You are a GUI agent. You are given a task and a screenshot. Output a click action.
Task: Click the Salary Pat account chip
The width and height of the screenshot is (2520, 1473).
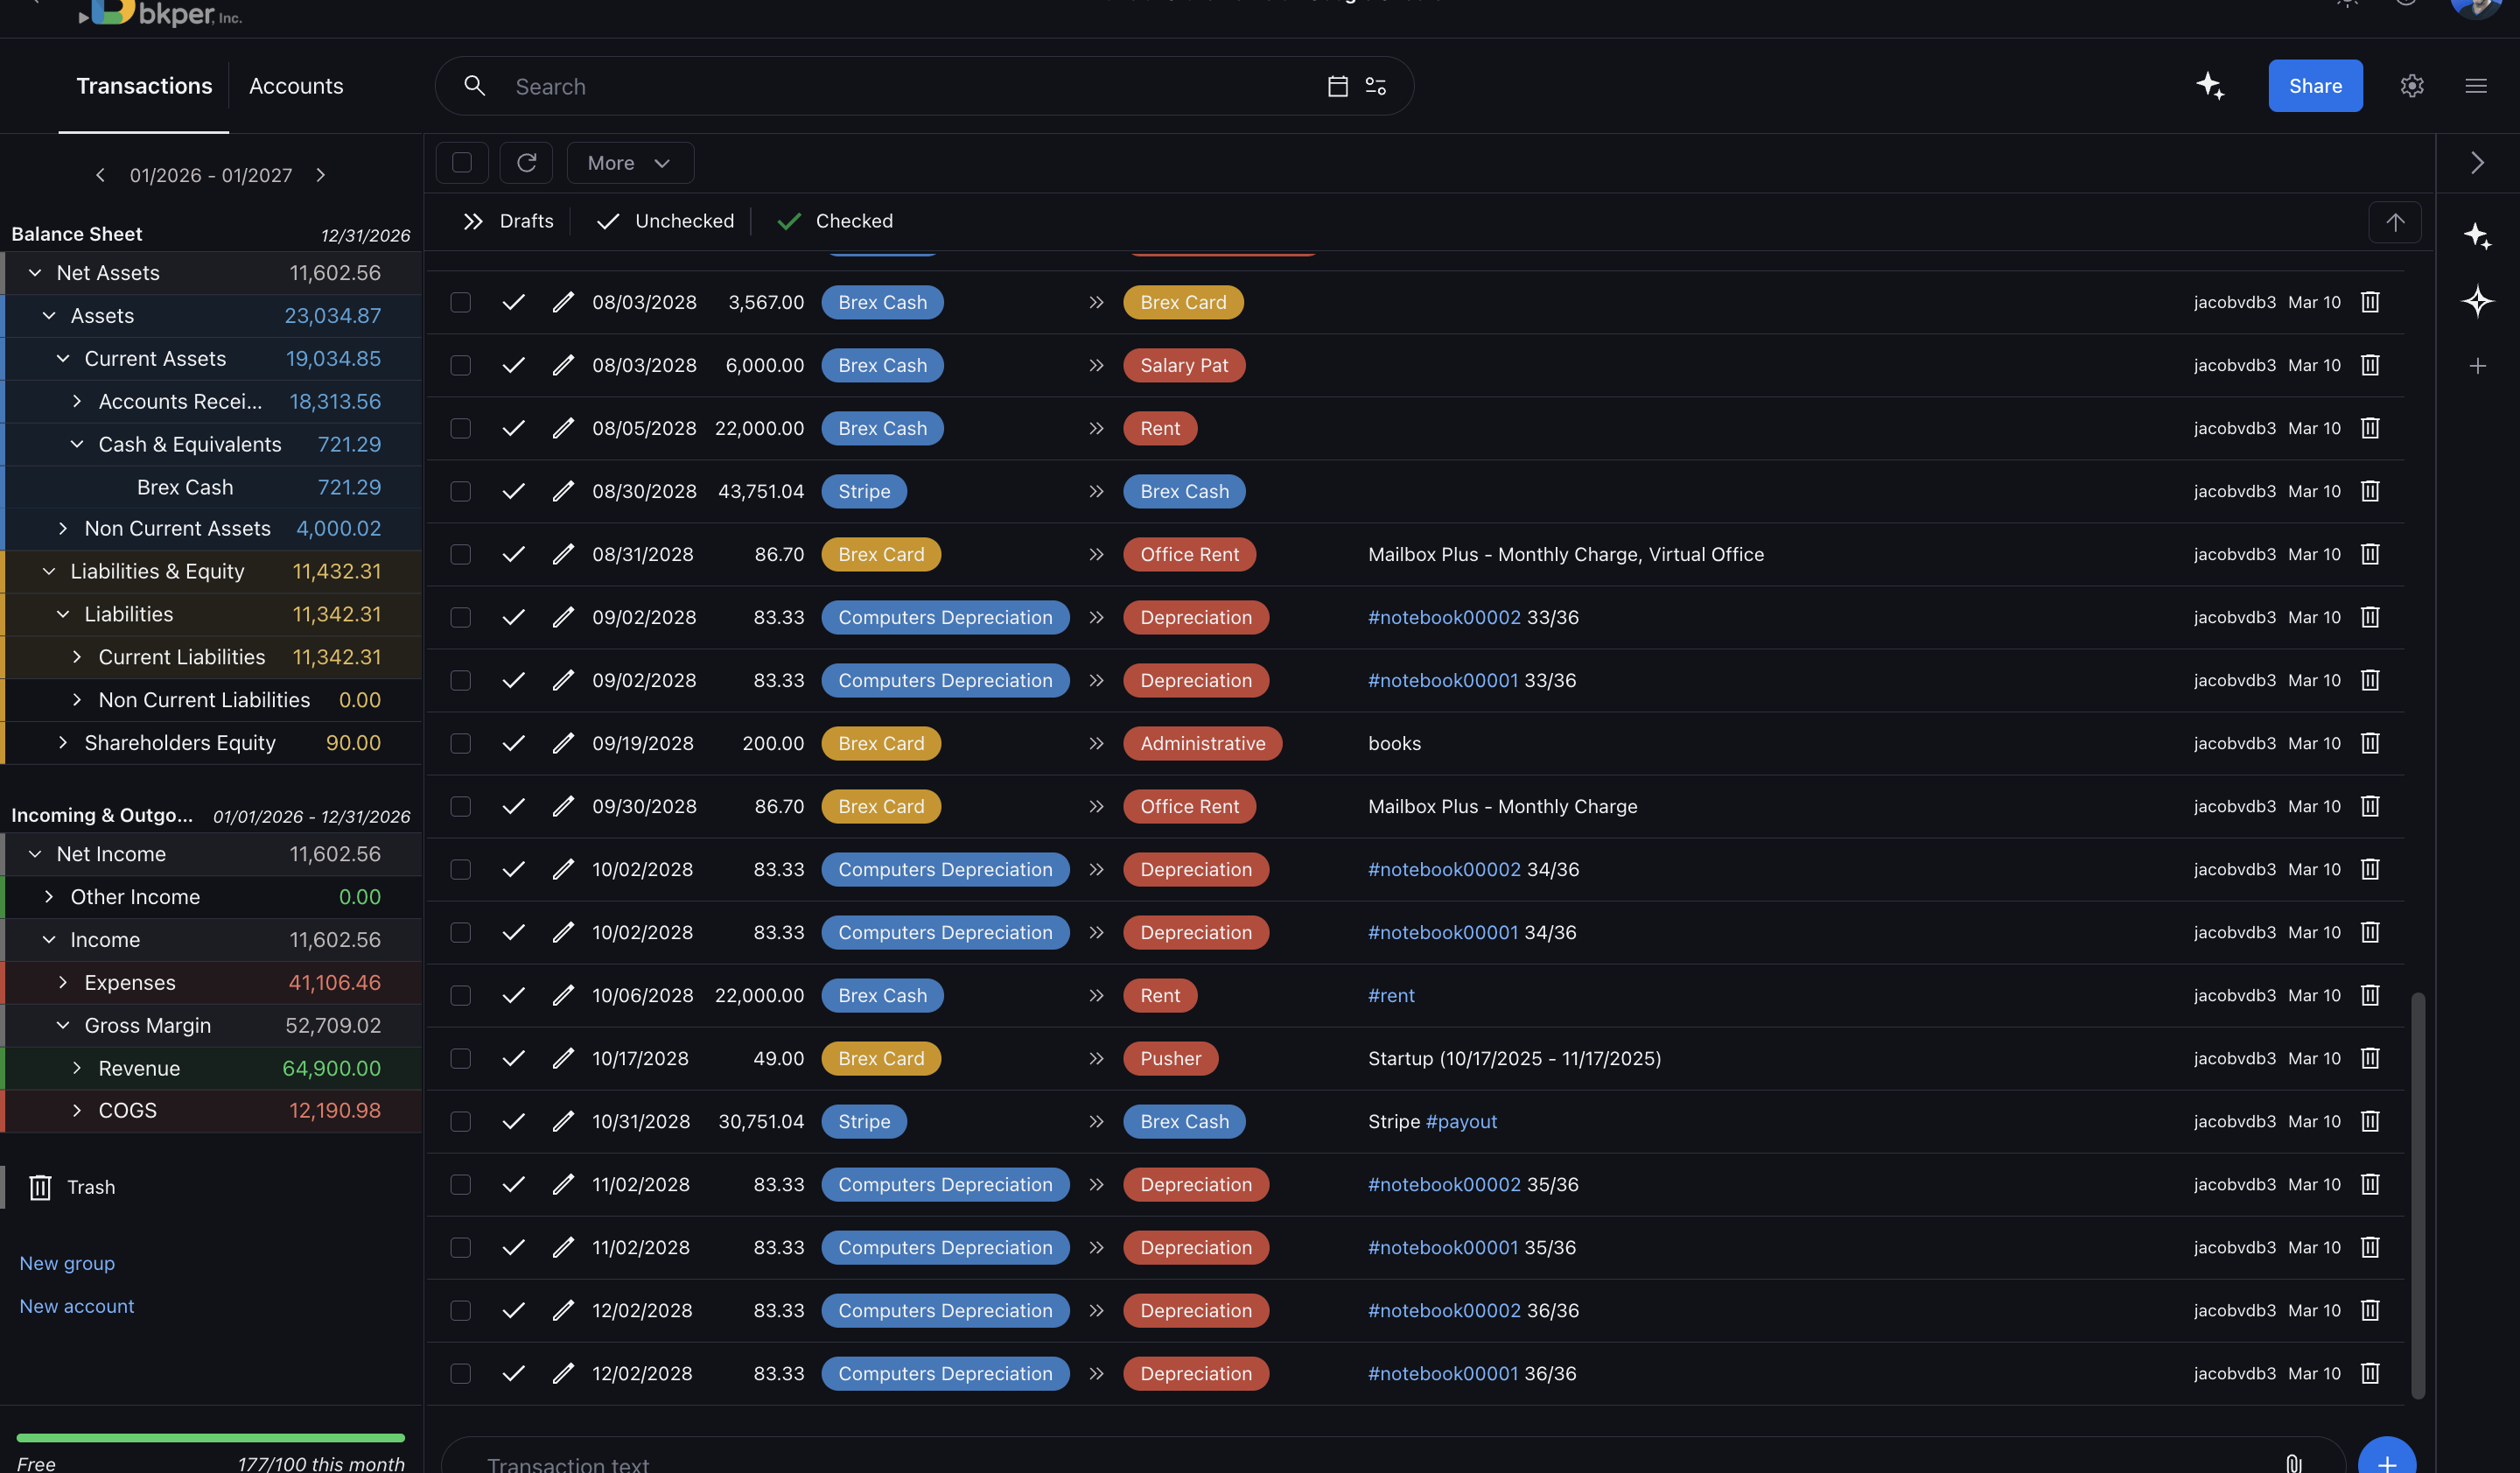tap(1184, 365)
